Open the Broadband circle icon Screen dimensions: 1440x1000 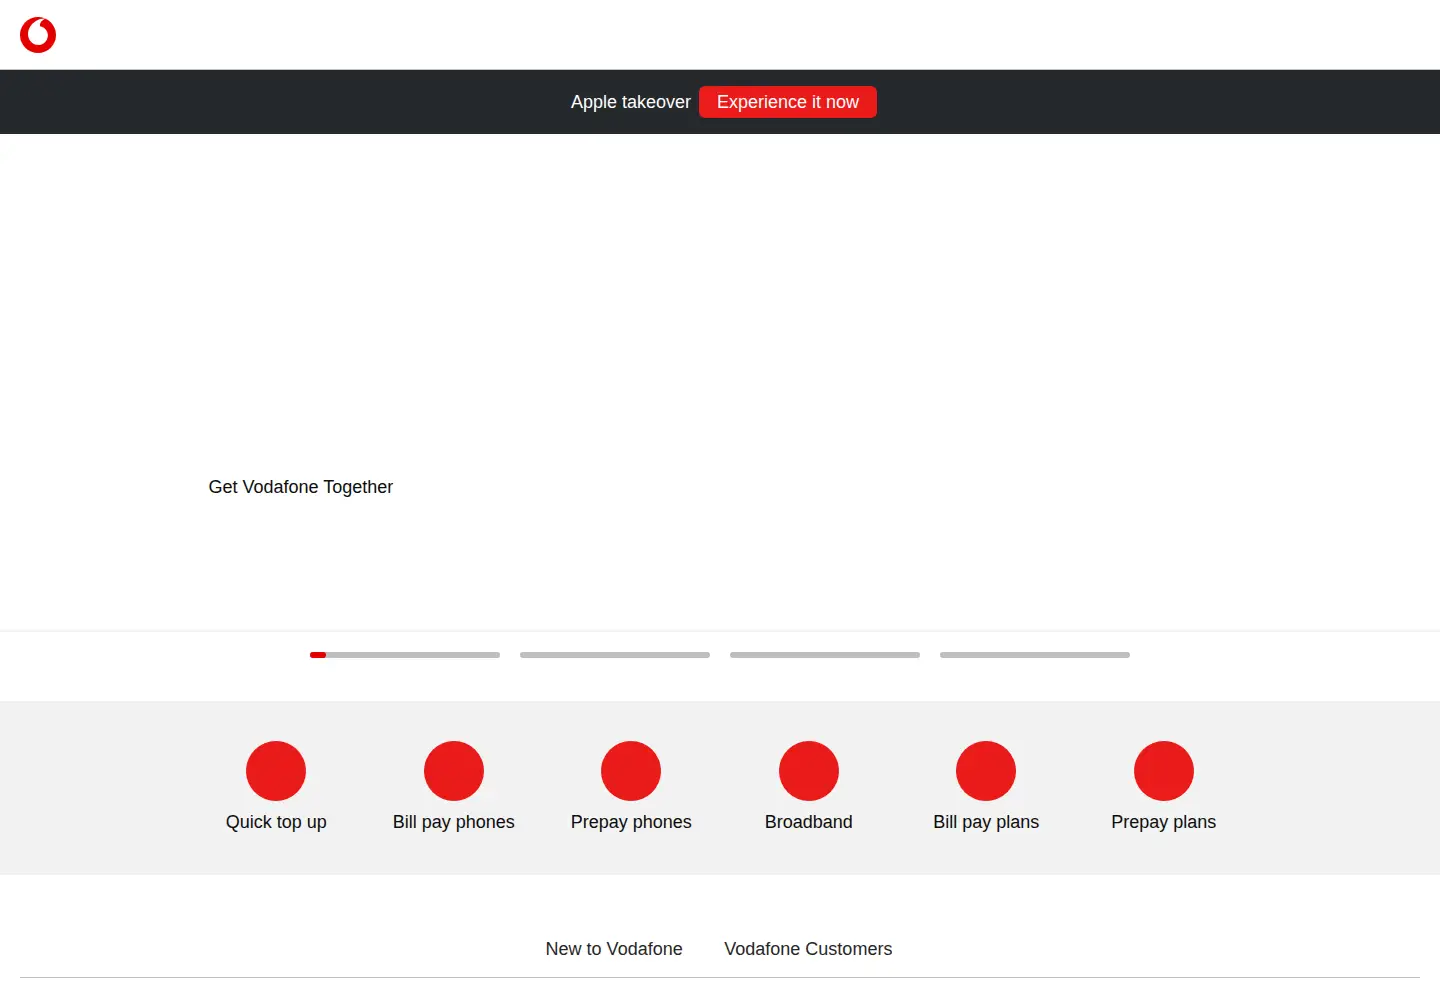tap(809, 771)
